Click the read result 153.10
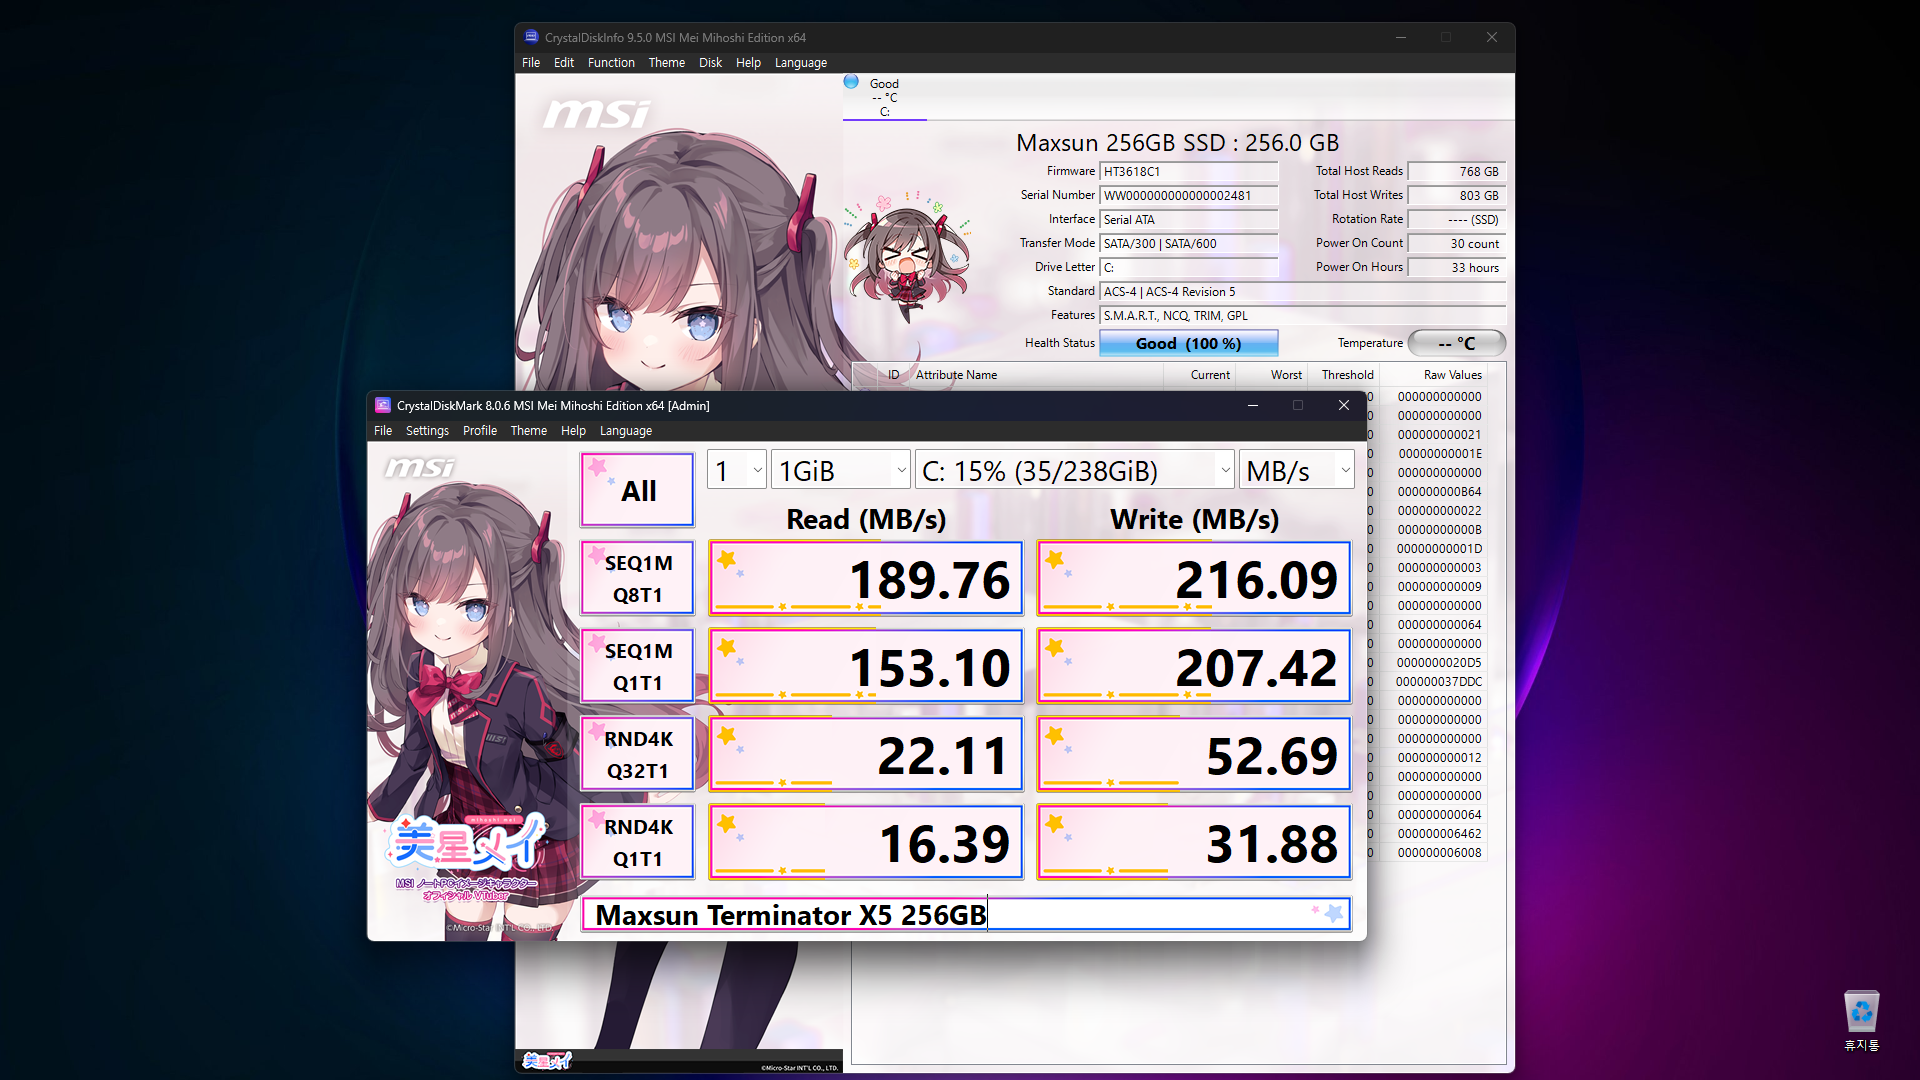The width and height of the screenshot is (1920, 1080). click(x=866, y=666)
